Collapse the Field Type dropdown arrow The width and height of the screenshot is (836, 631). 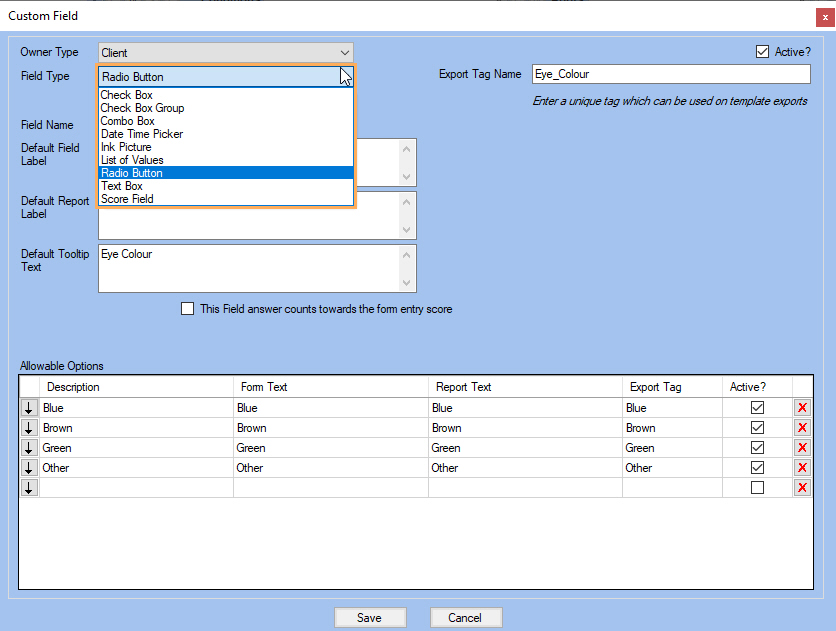pos(345,77)
